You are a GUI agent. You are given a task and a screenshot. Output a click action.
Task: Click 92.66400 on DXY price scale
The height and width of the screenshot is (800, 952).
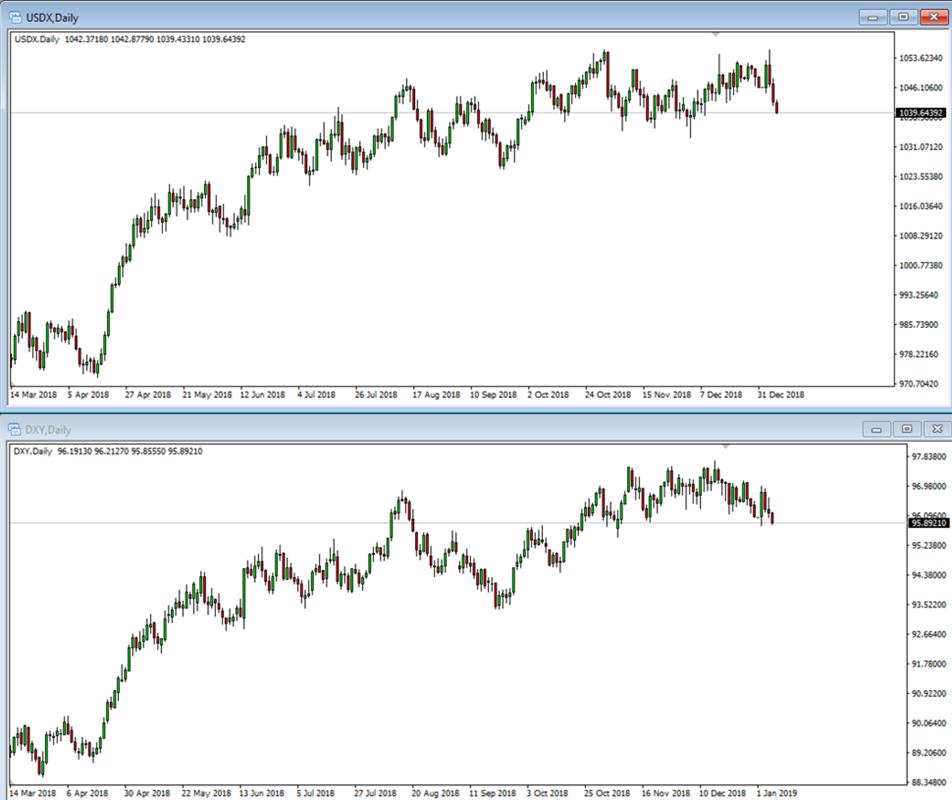pyautogui.click(x=929, y=634)
